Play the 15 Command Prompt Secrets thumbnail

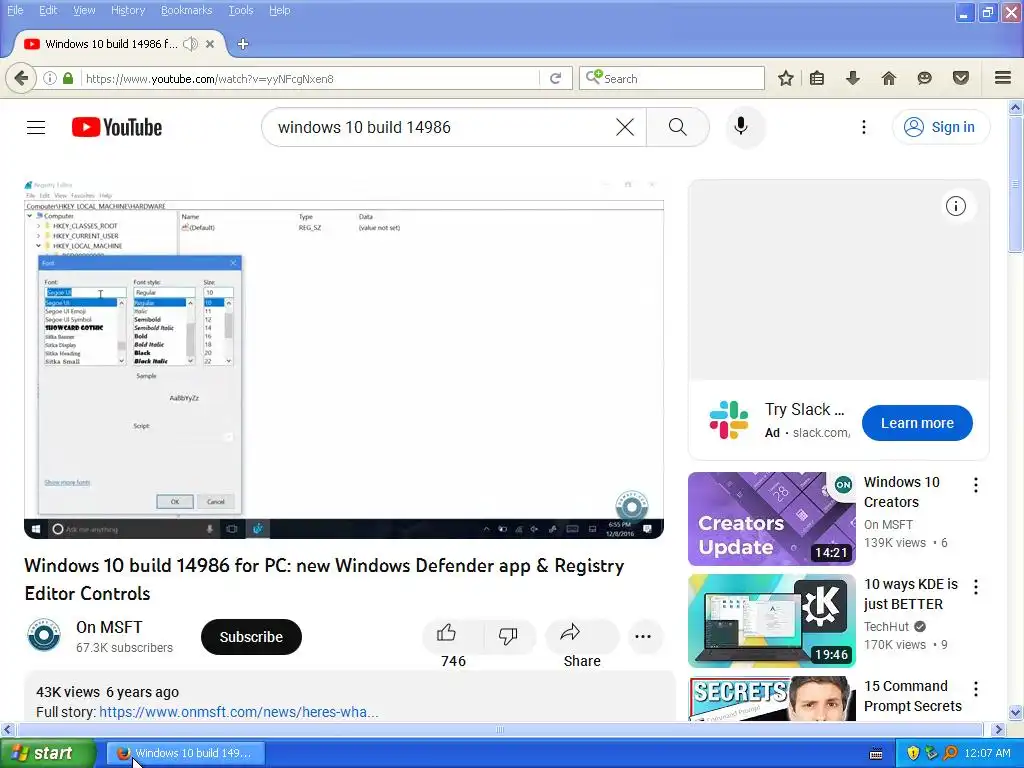[771, 699]
